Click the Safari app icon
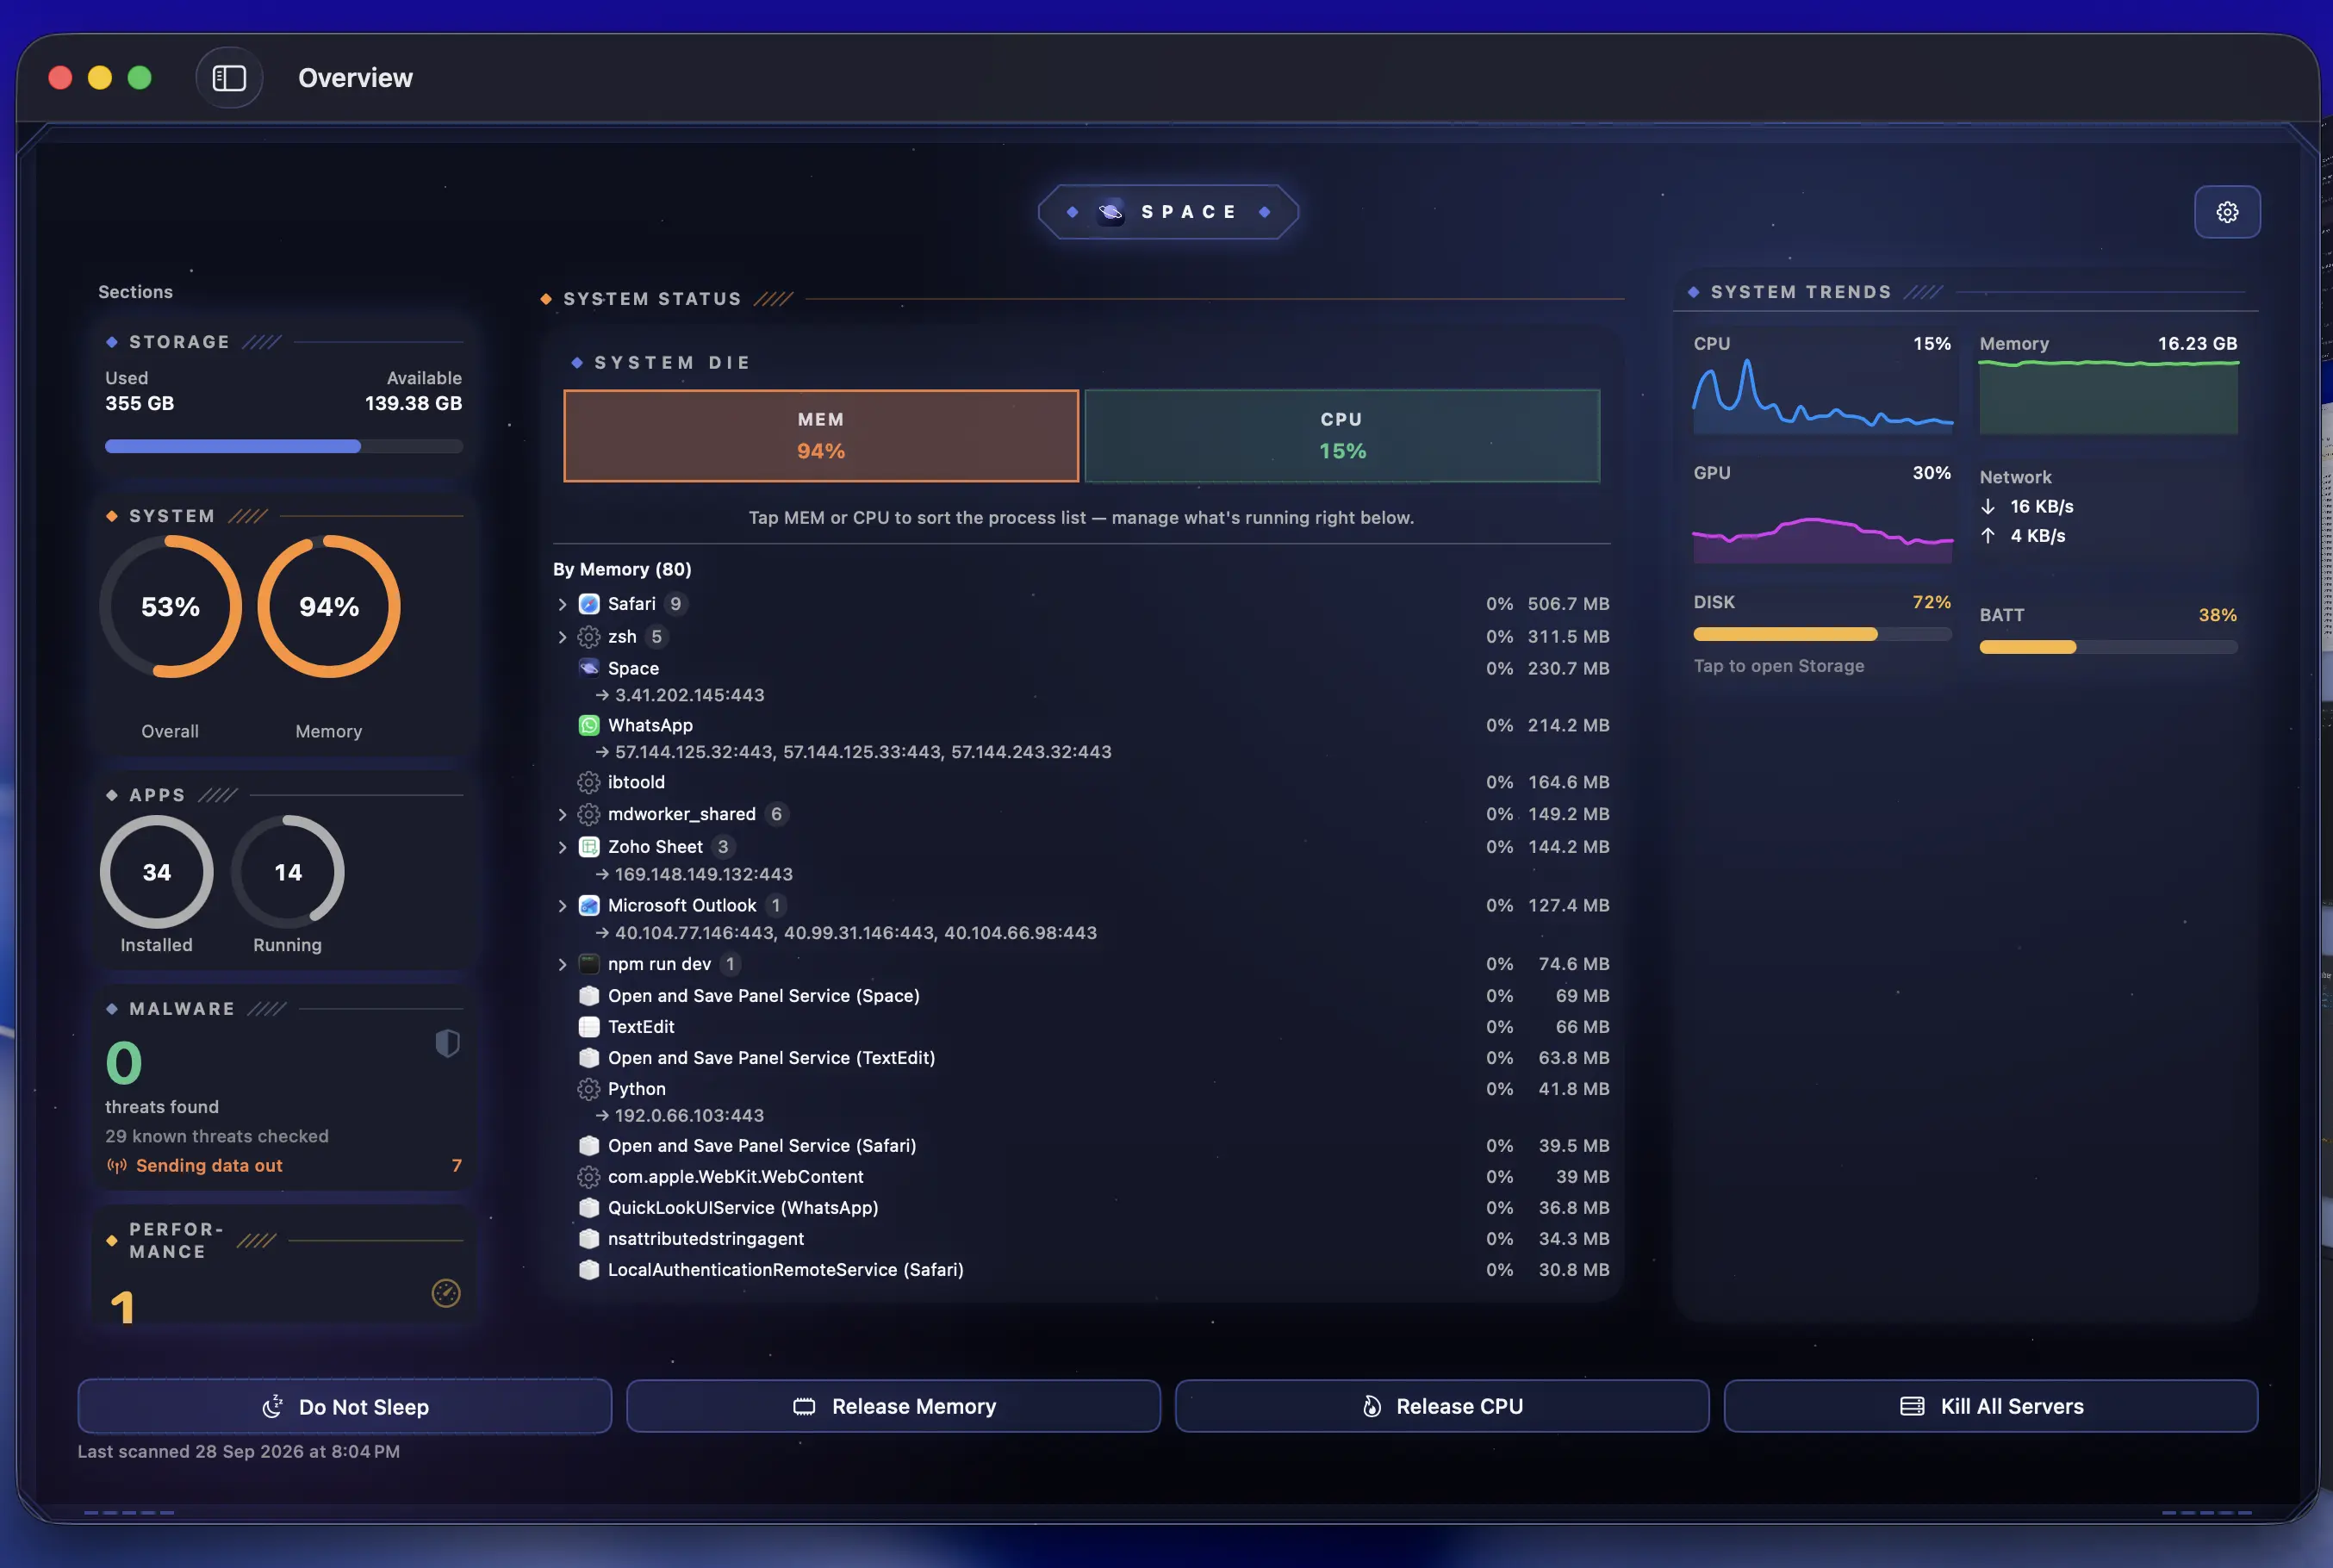Viewport: 2333px width, 1568px height. (x=589, y=604)
